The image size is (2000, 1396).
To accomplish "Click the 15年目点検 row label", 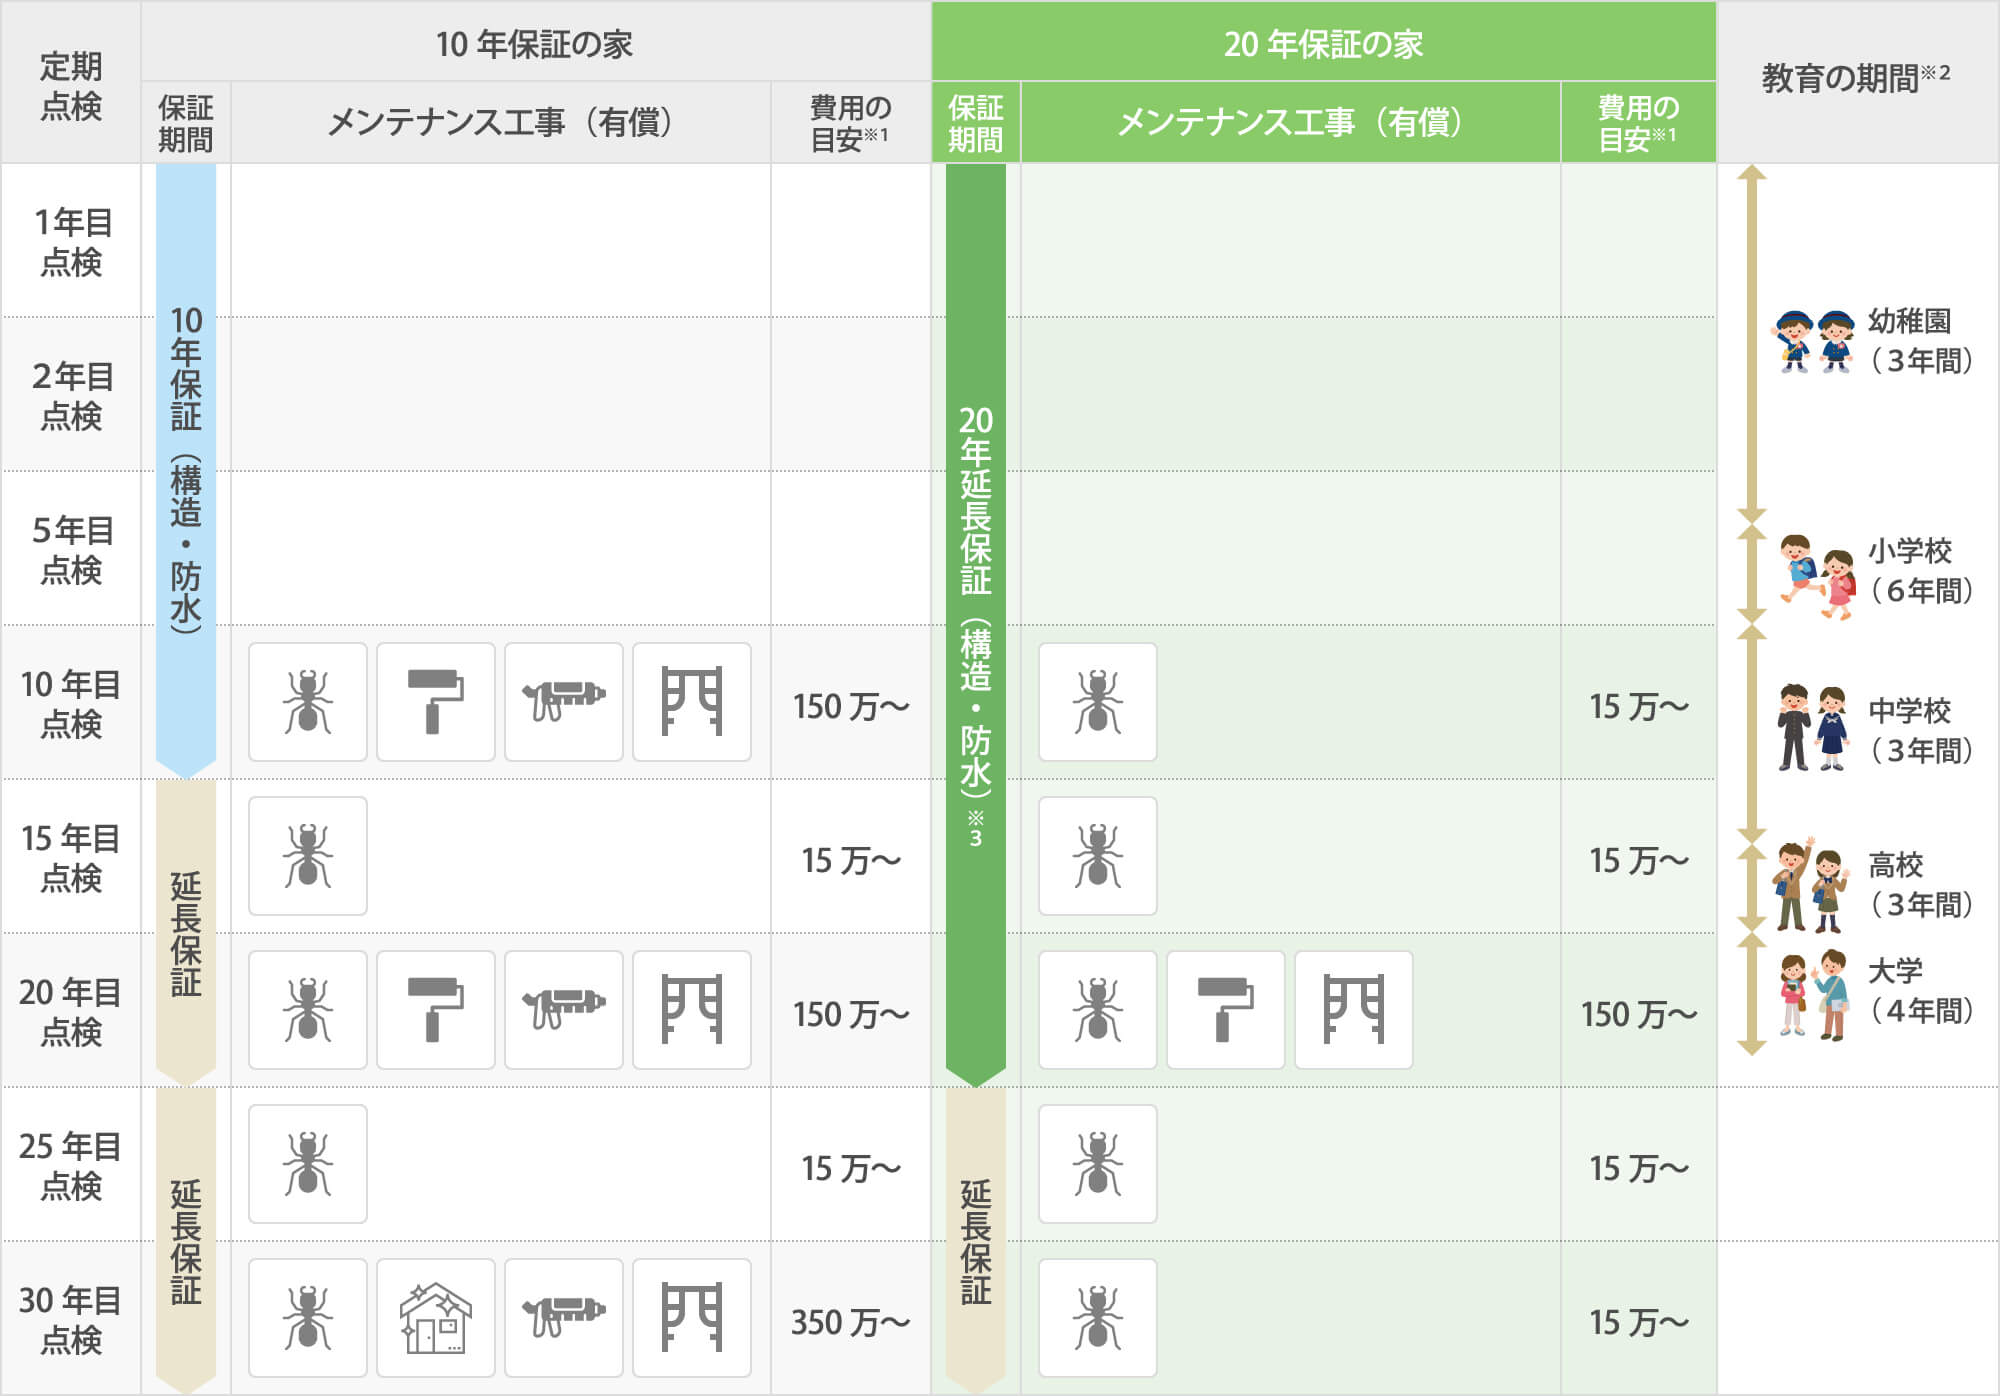I will click(71, 857).
